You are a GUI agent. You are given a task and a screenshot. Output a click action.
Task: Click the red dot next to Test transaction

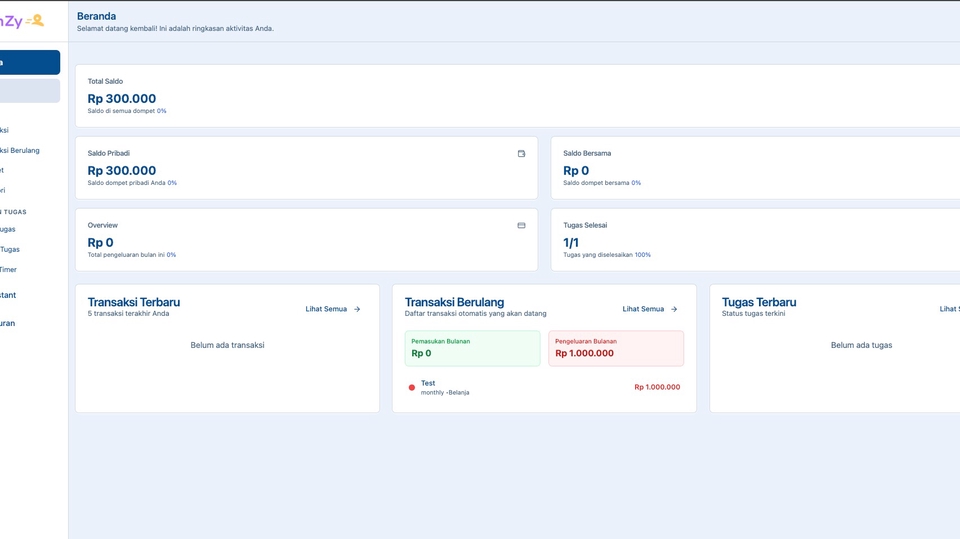(x=411, y=388)
